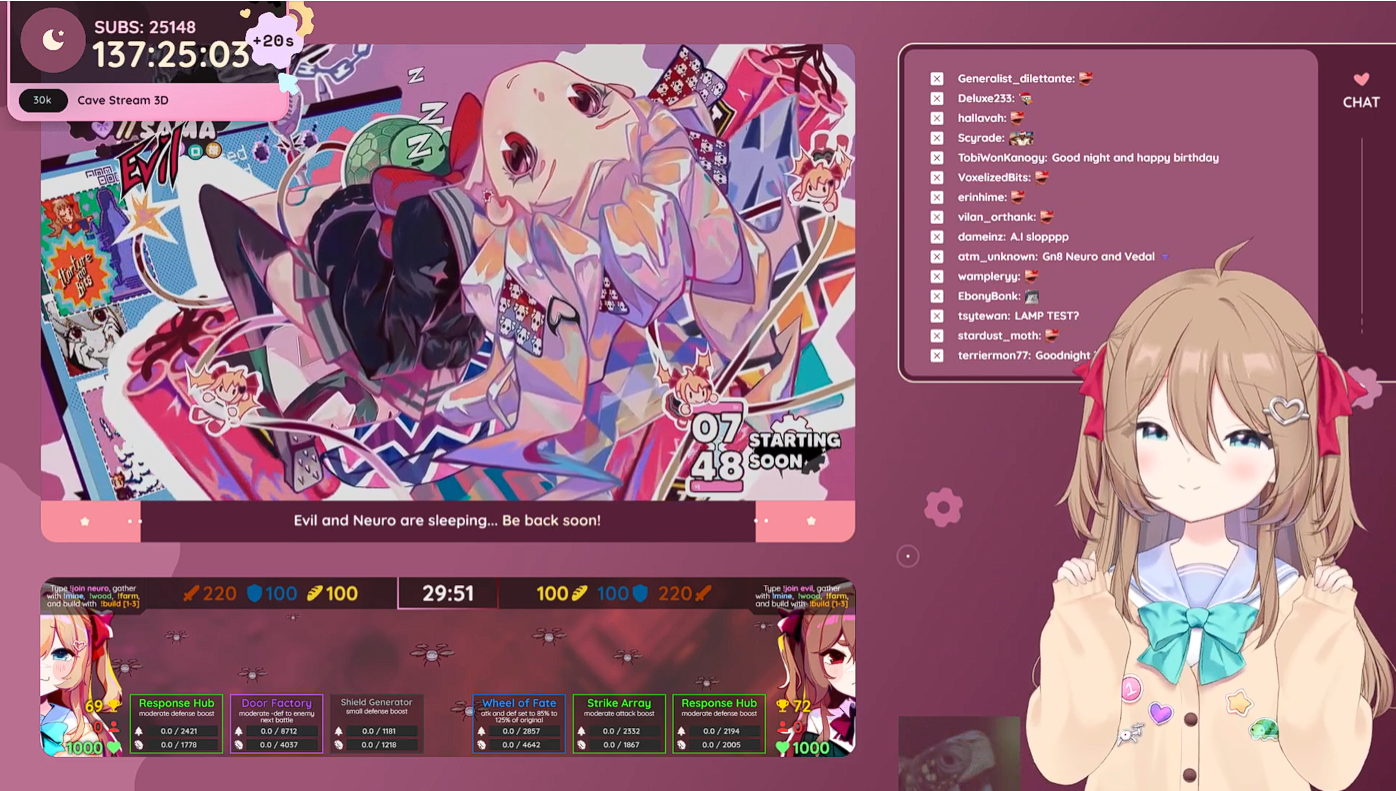Click the gold trophy icon next to 69
The height and width of the screenshot is (791, 1396).
[x=113, y=707]
